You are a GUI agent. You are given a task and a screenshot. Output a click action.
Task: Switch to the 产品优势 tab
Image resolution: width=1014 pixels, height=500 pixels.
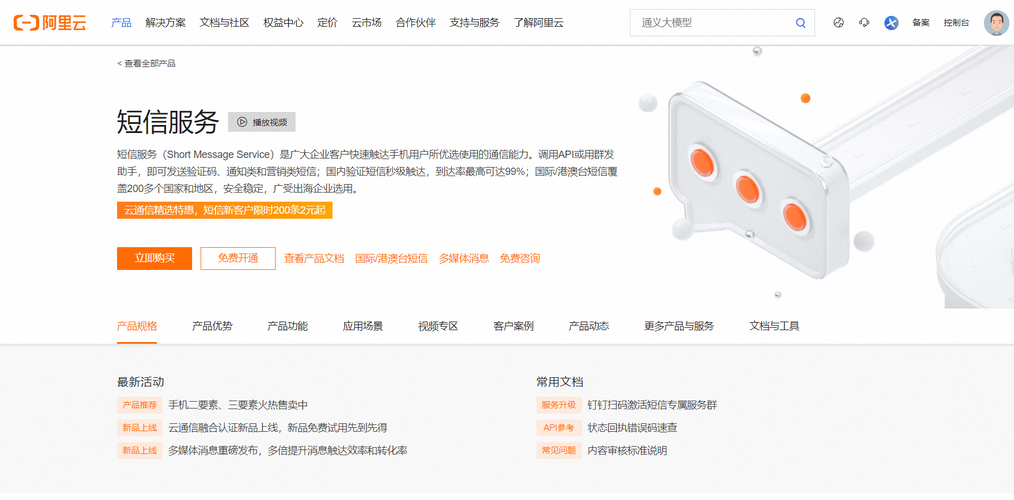[x=212, y=326]
